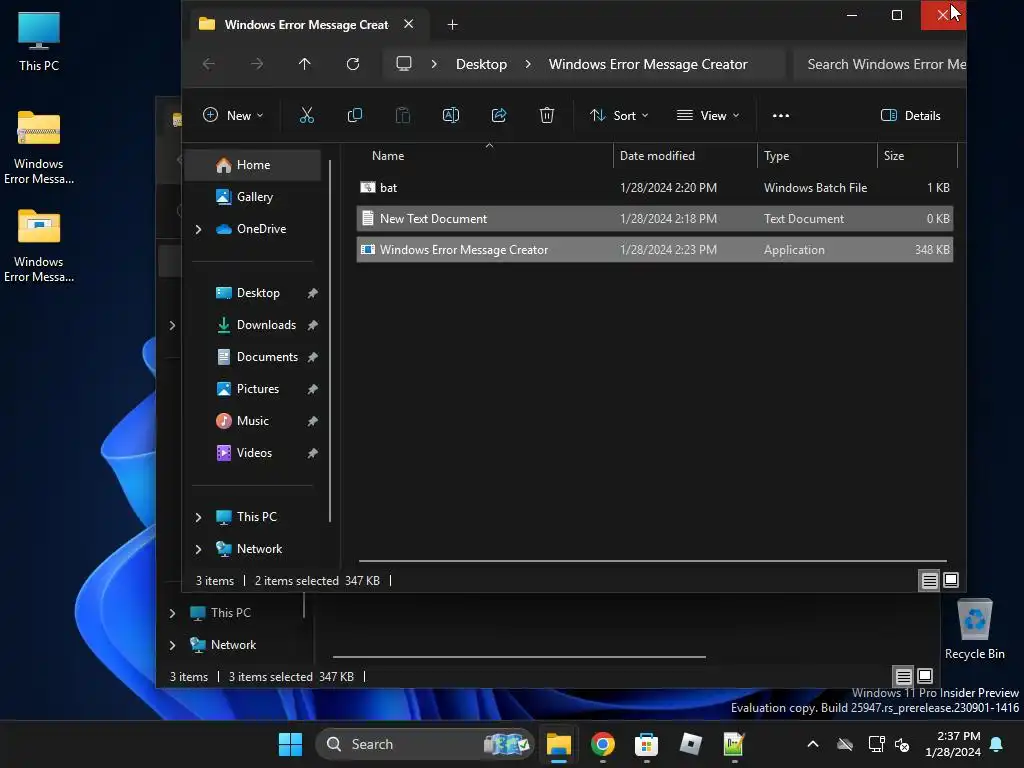Close the Windows Error Message Creator tab
1024x768 pixels.
pyautogui.click(x=408, y=24)
